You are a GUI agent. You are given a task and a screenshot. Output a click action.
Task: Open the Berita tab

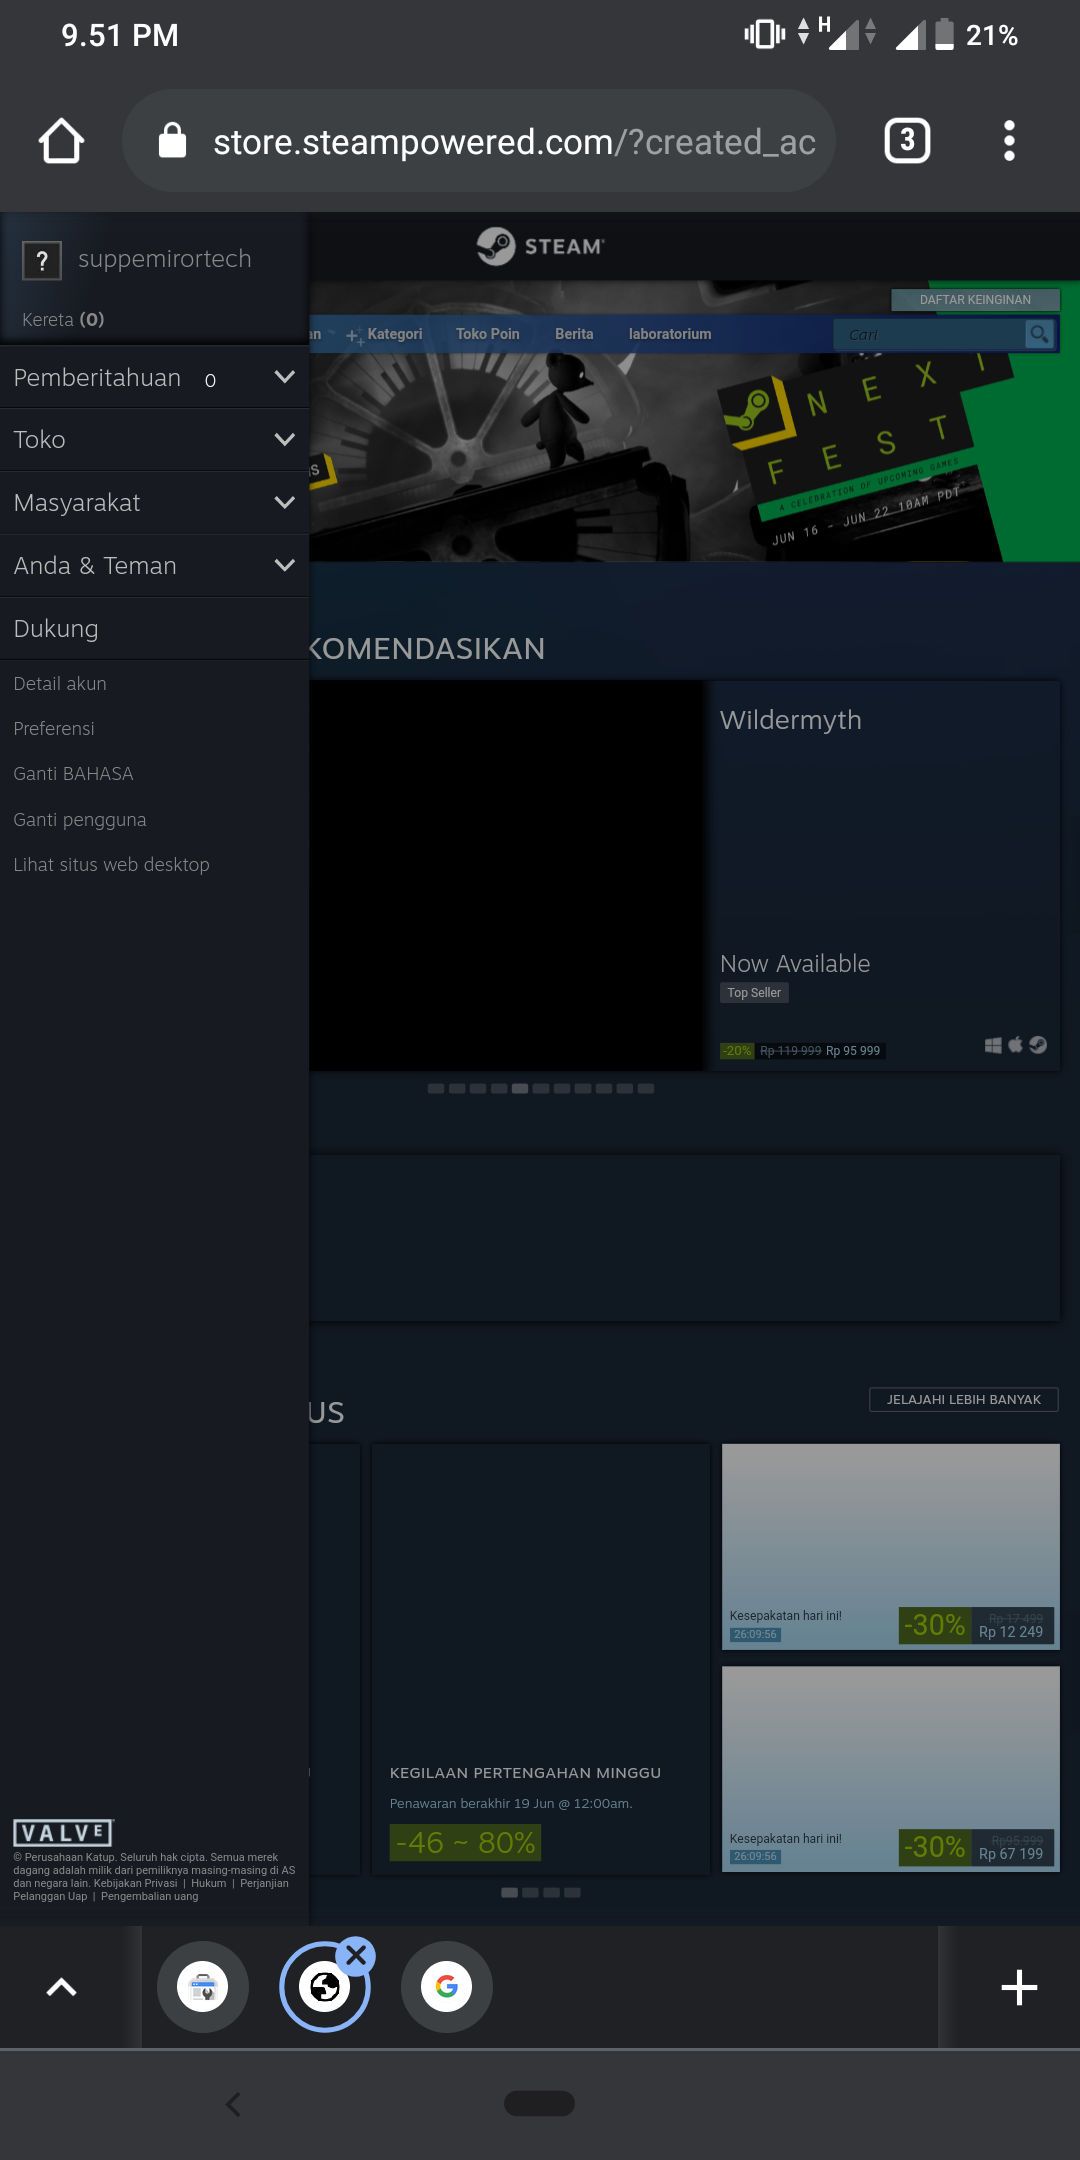pyautogui.click(x=574, y=334)
